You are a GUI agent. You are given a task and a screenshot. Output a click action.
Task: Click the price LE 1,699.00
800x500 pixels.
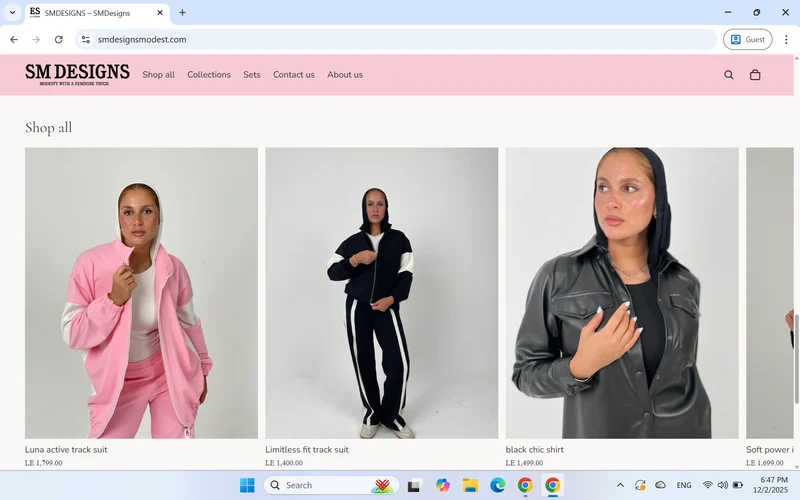point(764,463)
